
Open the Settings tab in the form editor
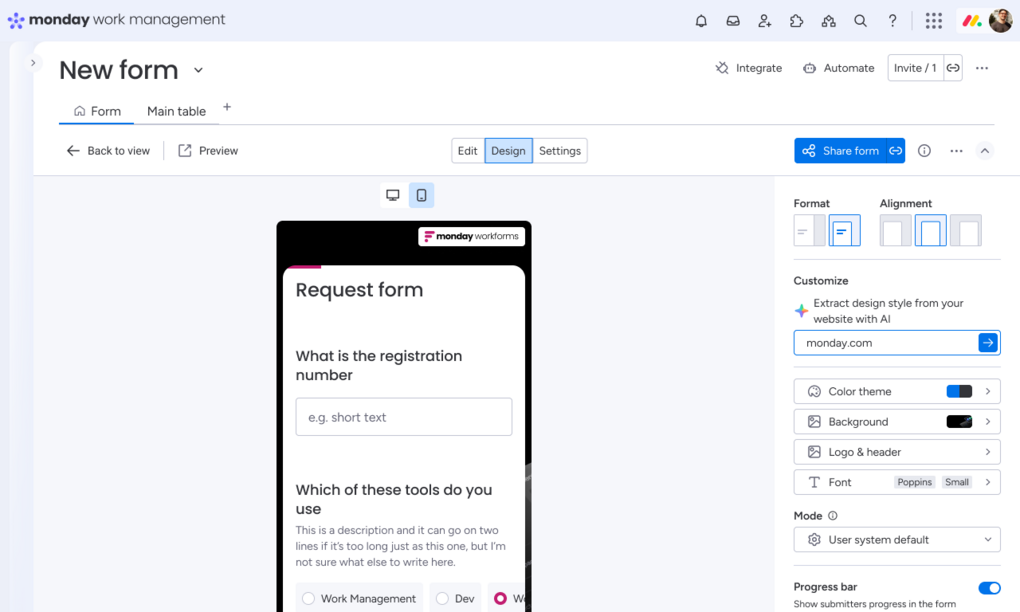[x=559, y=150]
